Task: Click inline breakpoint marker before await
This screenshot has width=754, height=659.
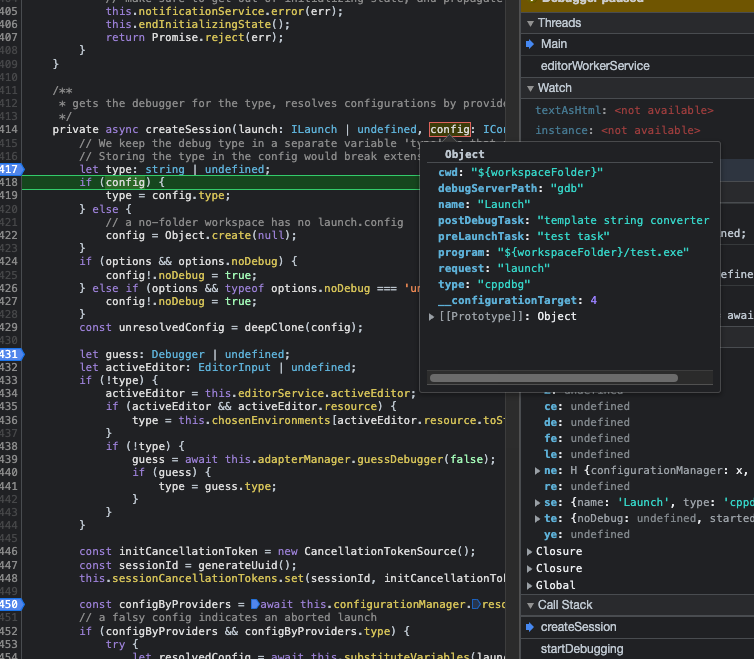Action: tap(255, 604)
